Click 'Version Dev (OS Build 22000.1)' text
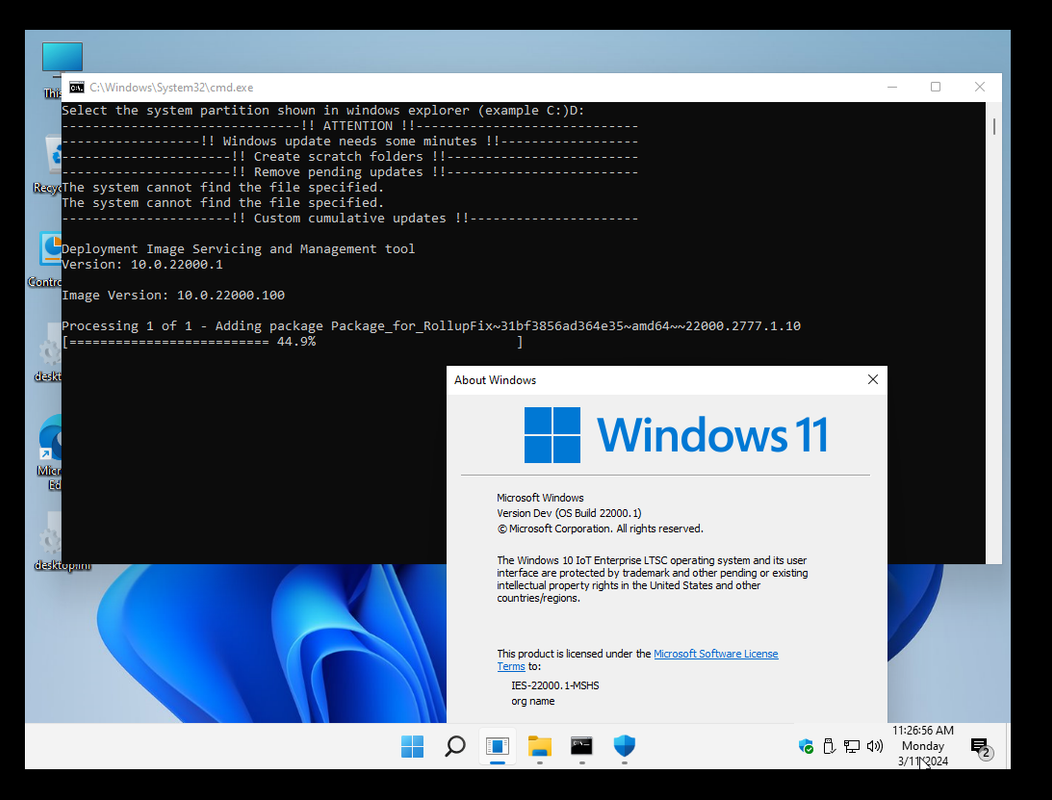This screenshot has width=1052, height=800. (569, 513)
